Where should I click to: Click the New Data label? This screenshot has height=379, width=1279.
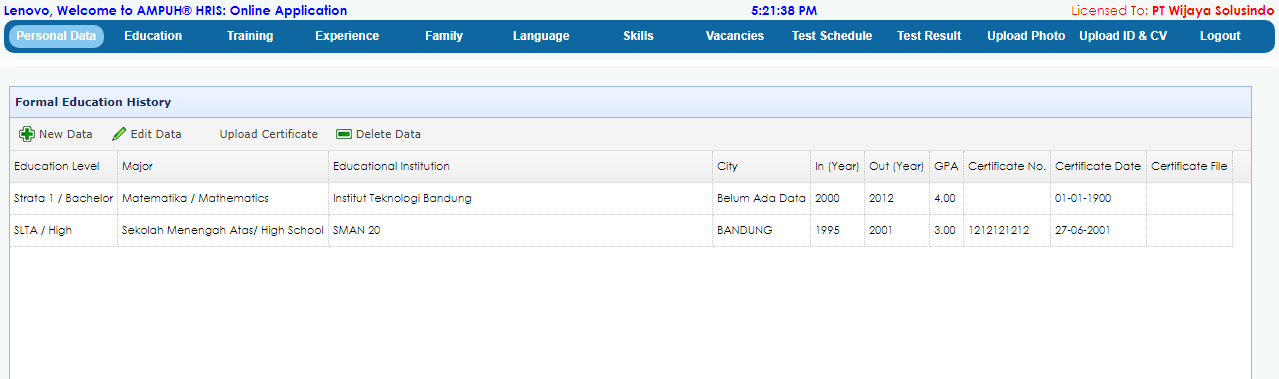(66, 134)
